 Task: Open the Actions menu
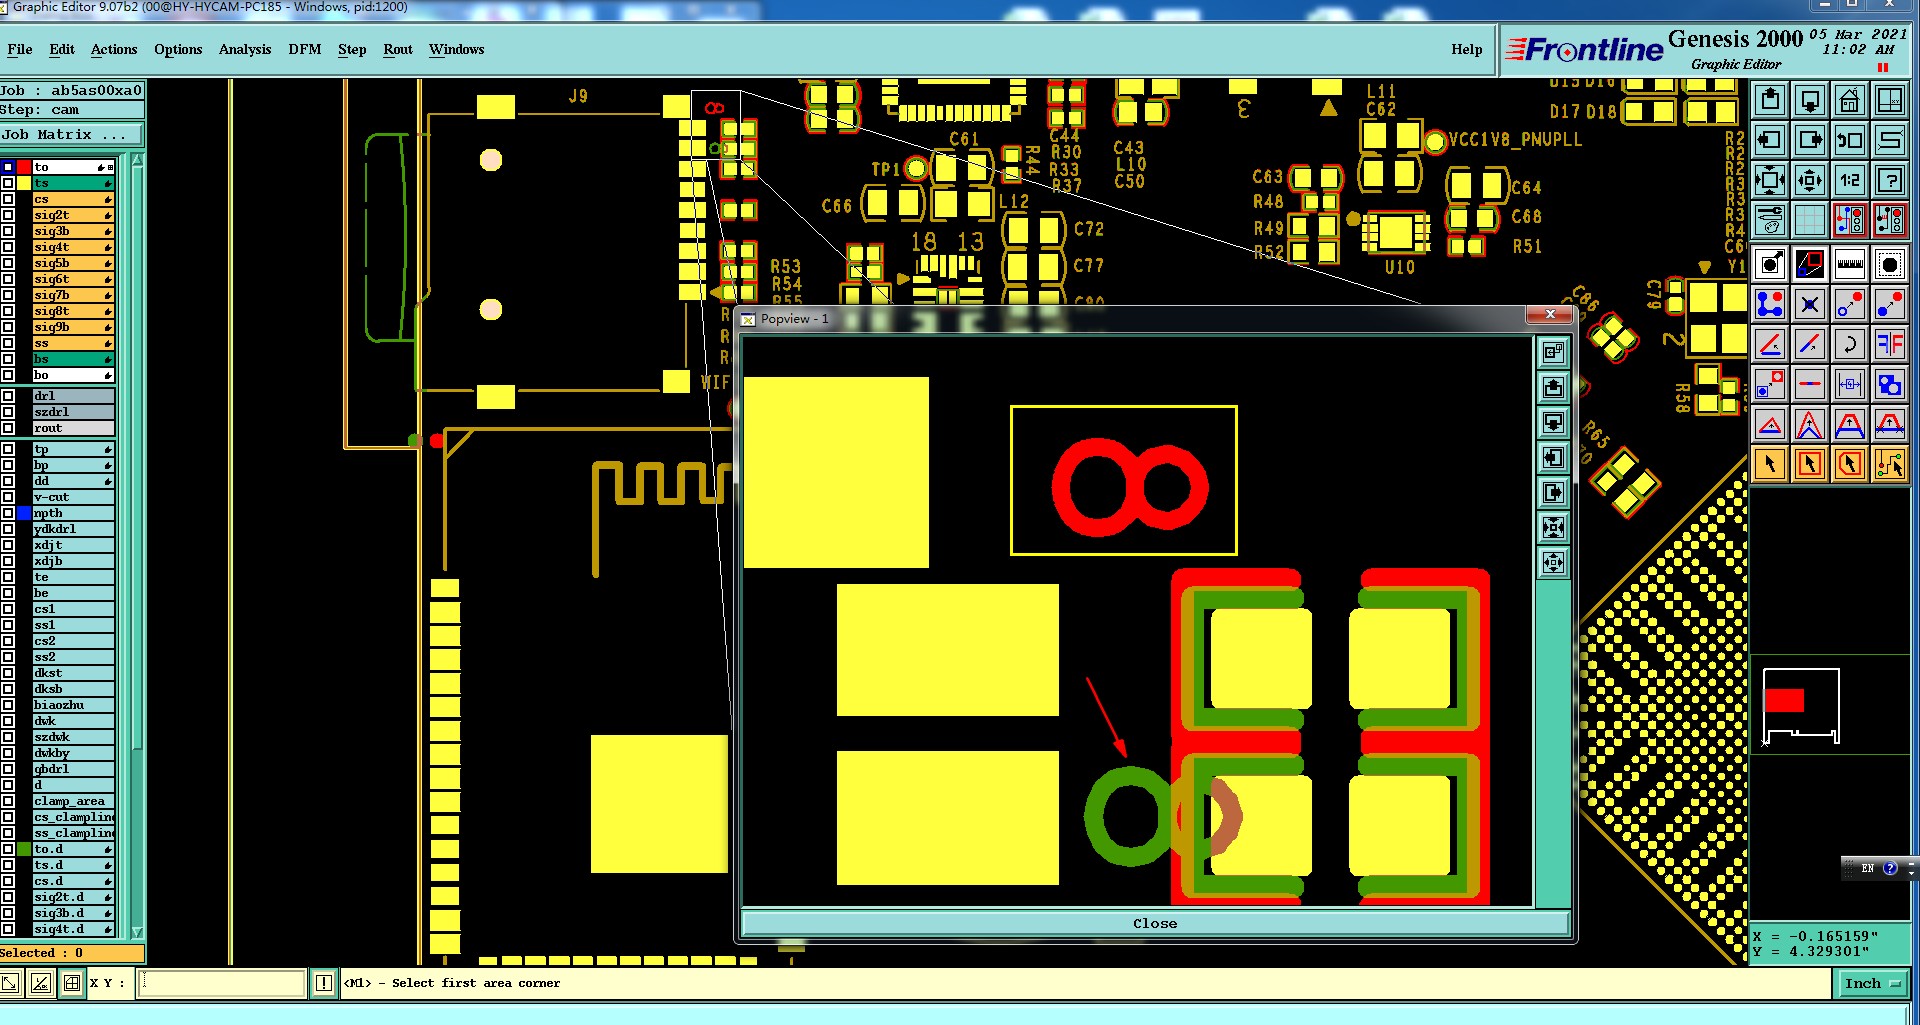coord(114,49)
